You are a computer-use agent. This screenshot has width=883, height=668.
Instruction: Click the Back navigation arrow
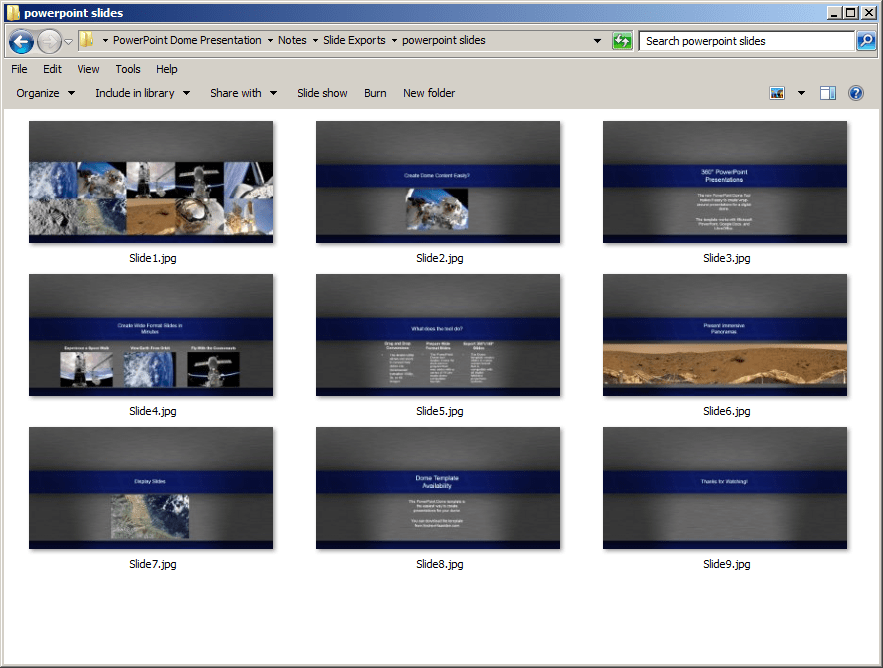tap(21, 41)
